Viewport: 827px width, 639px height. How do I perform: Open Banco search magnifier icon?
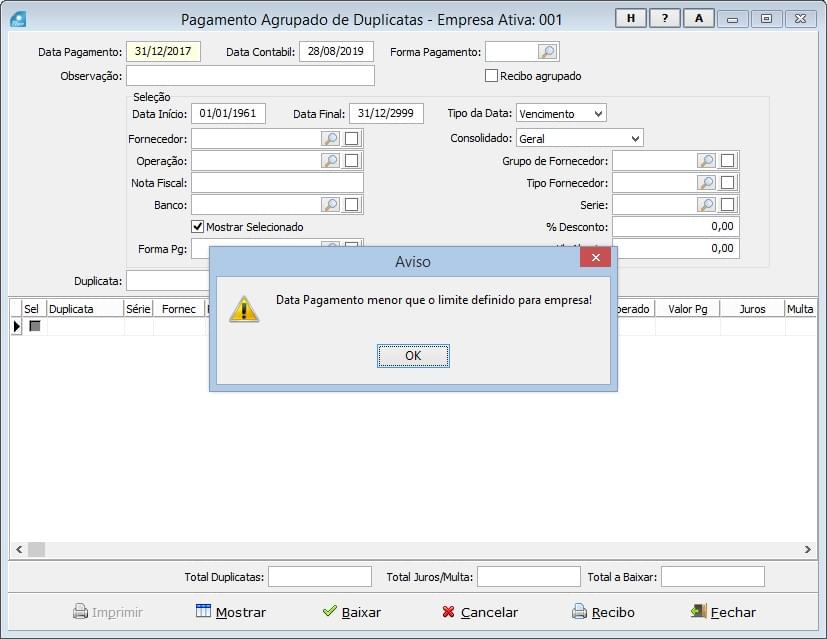pos(330,205)
